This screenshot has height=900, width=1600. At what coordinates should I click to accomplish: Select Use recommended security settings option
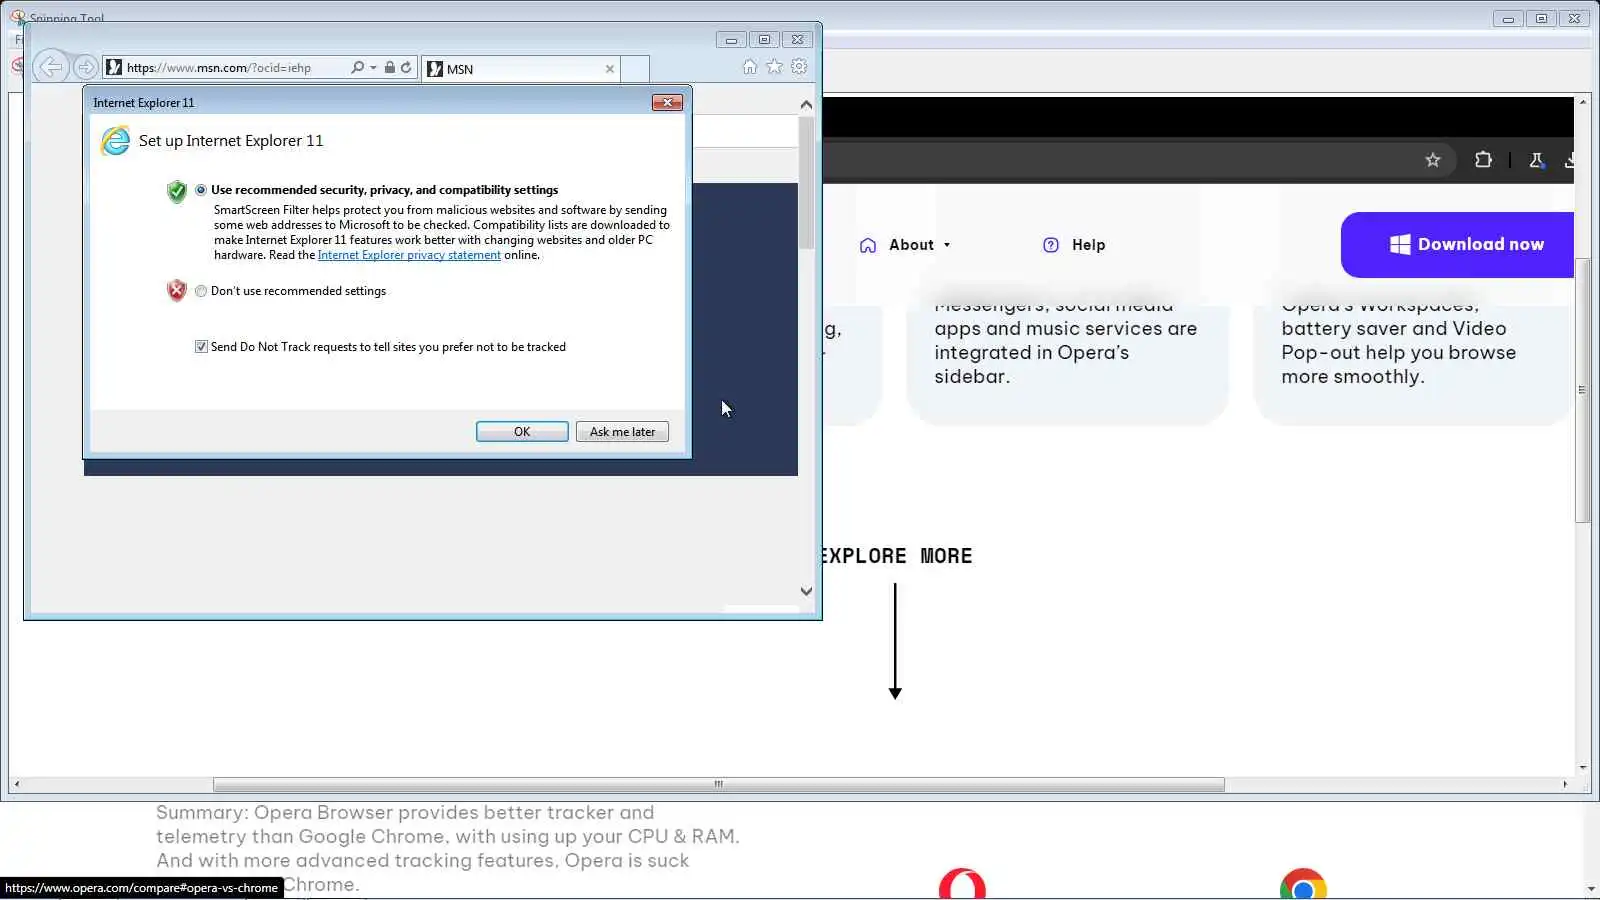pos(201,189)
